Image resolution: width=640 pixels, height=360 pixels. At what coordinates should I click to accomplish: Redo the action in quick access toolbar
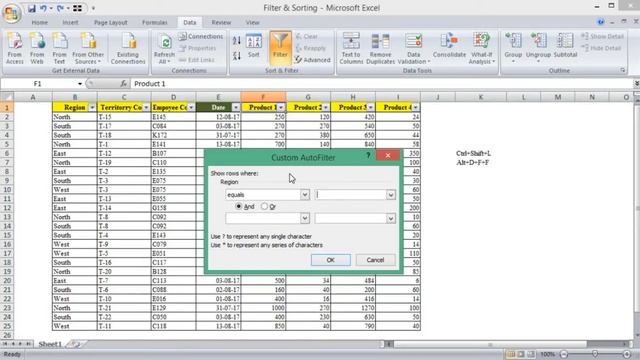pyautogui.click(x=60, y=8)
